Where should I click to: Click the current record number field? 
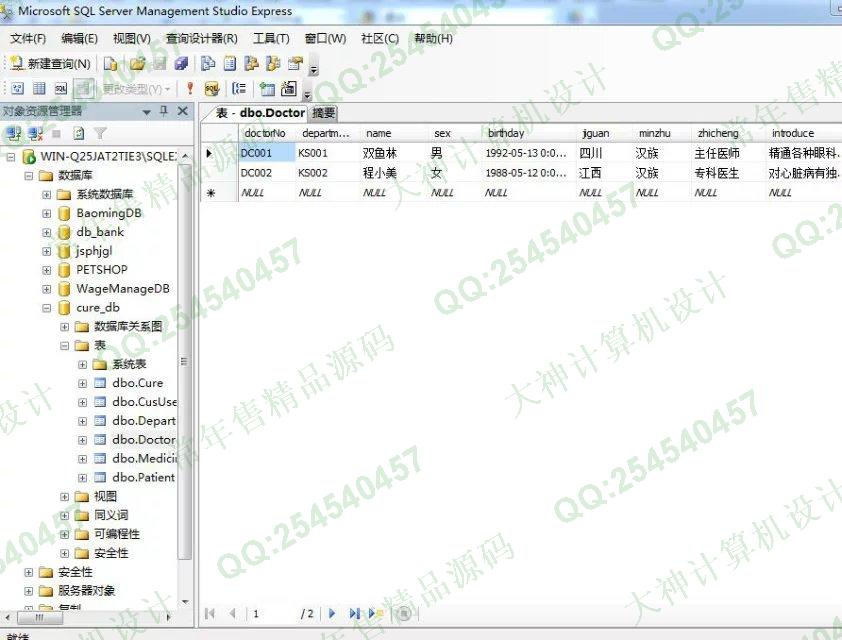274,613
